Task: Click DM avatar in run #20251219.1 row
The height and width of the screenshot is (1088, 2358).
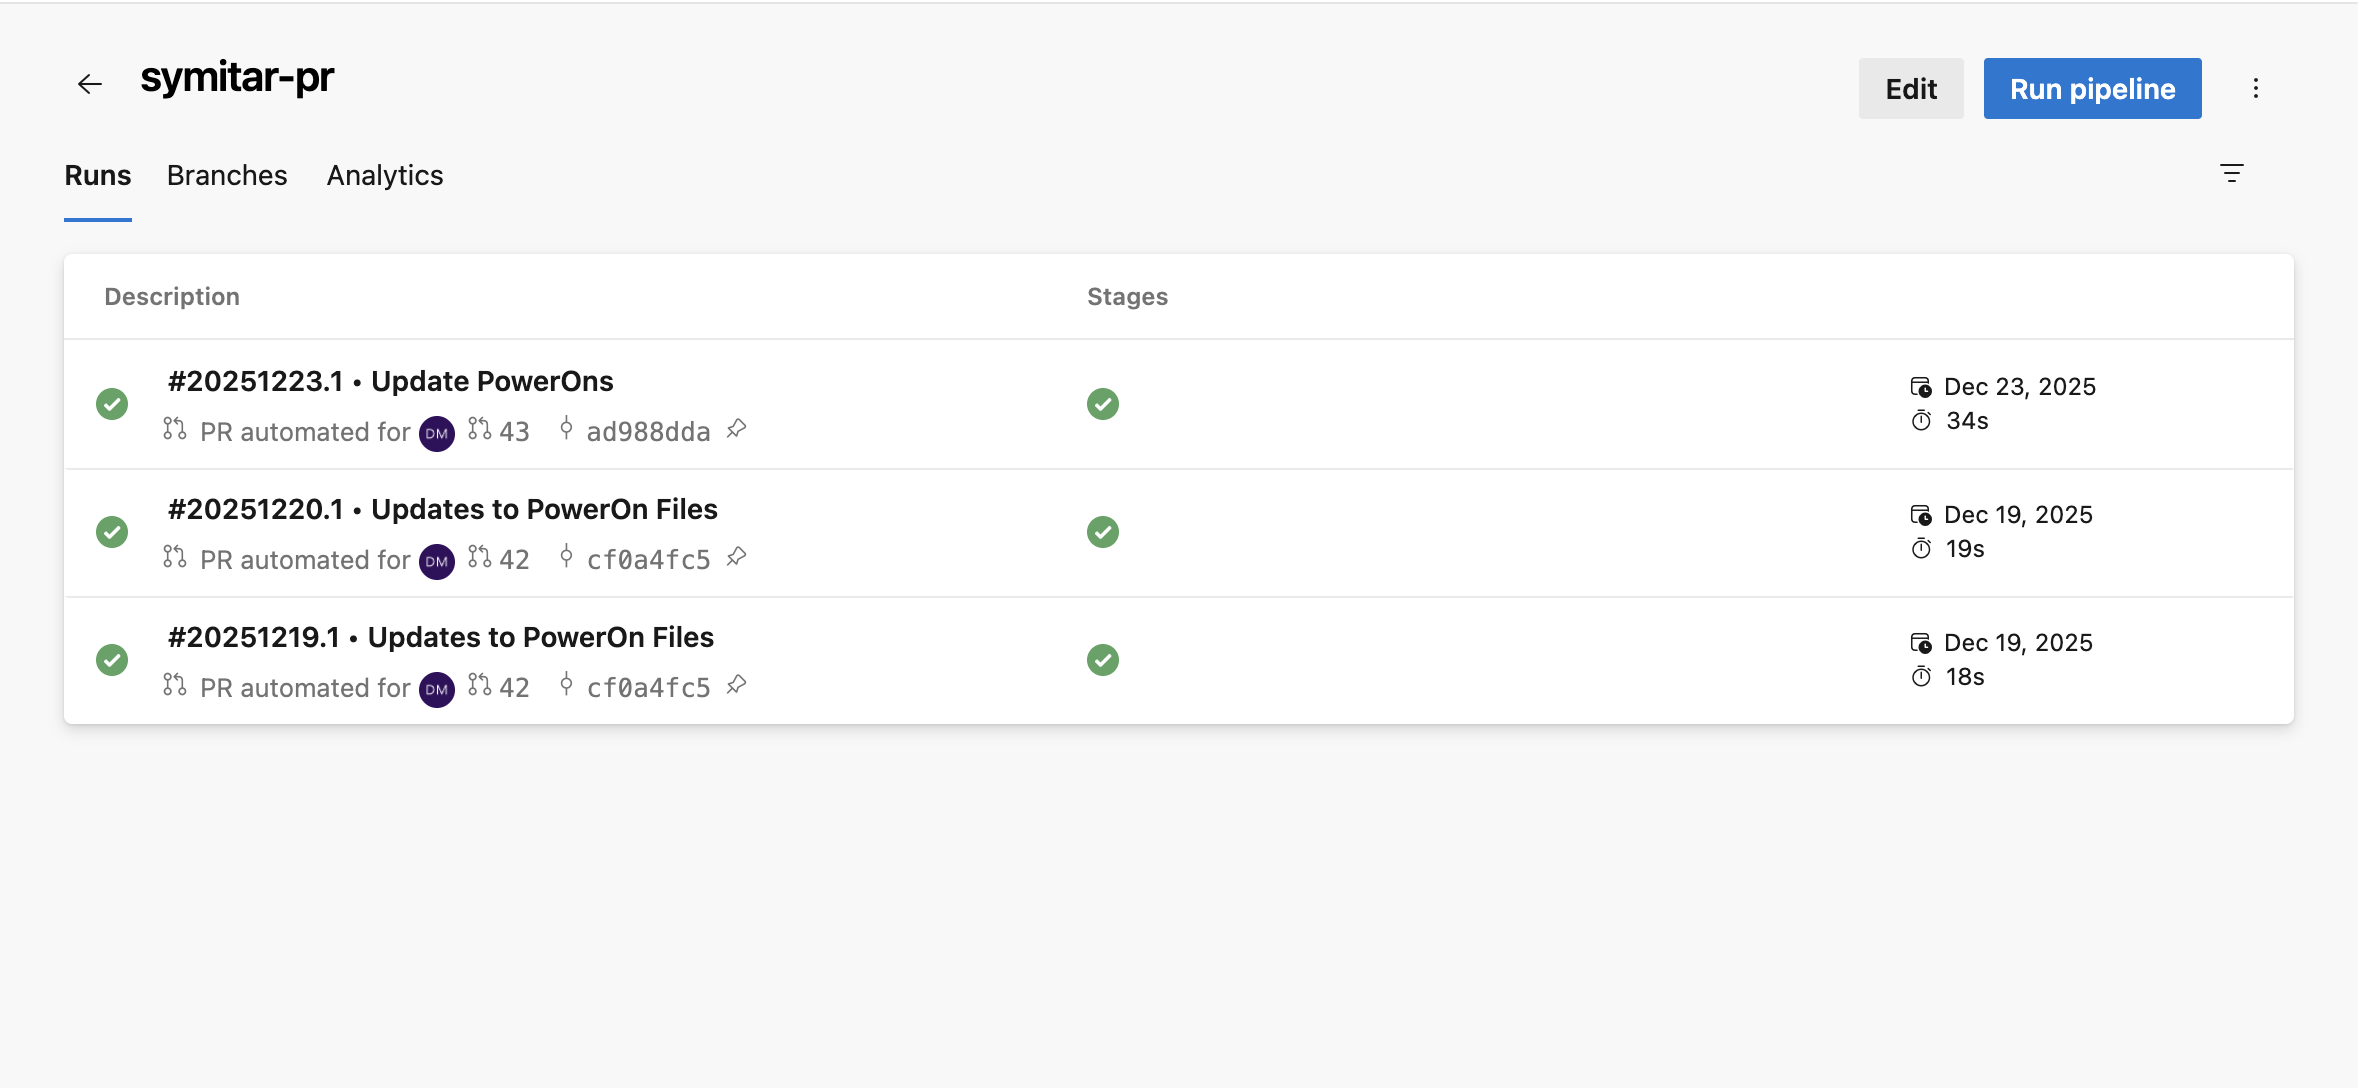Action: click(x=437, y=690)
